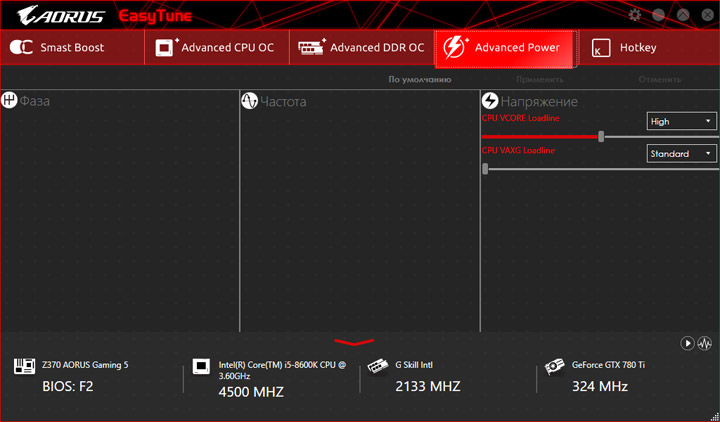This screenshot has height=422, width=720.
Task: Switch to Advanced CPU OC tab
Action: click(x=217, y=48)
